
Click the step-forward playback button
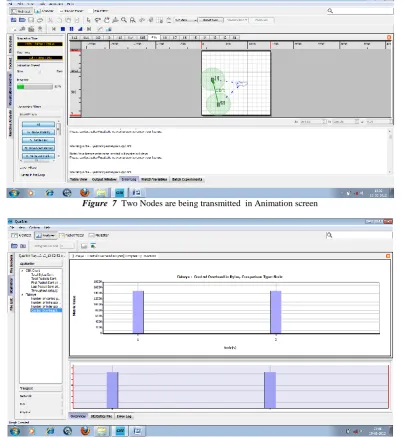(x=89, y=29)
